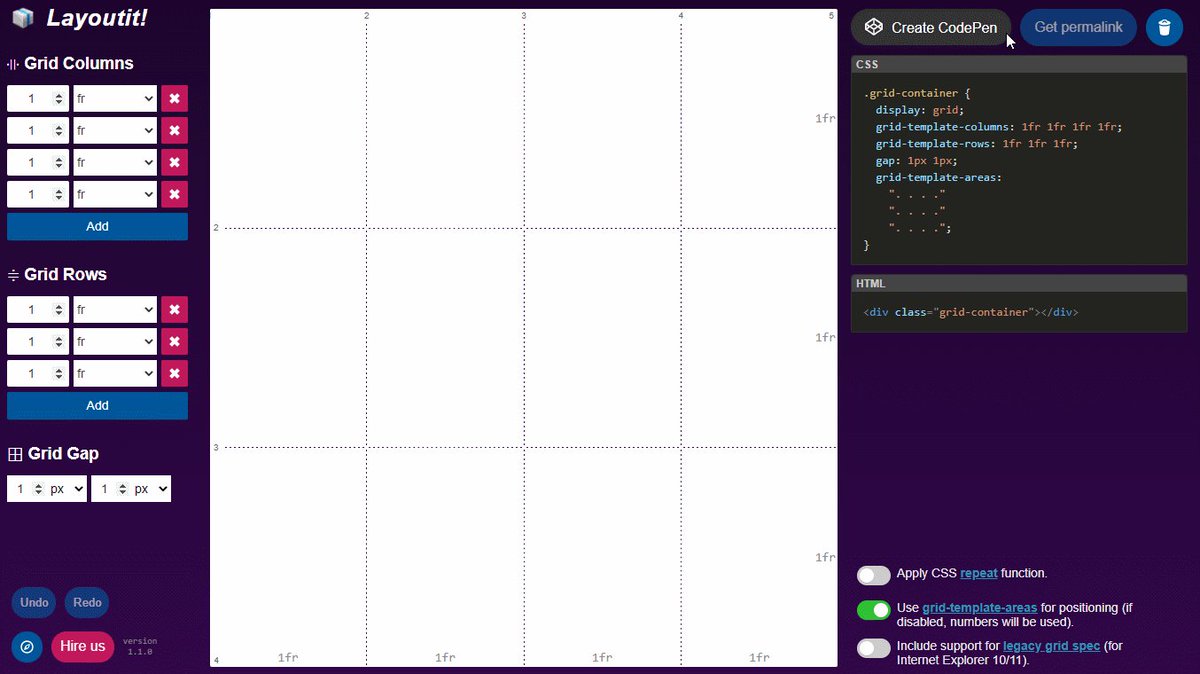Click second row size value field

[x=38, y=341]
